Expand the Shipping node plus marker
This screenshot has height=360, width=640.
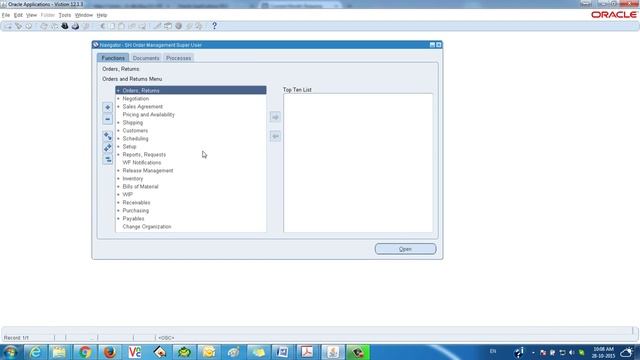coord(118,122)
